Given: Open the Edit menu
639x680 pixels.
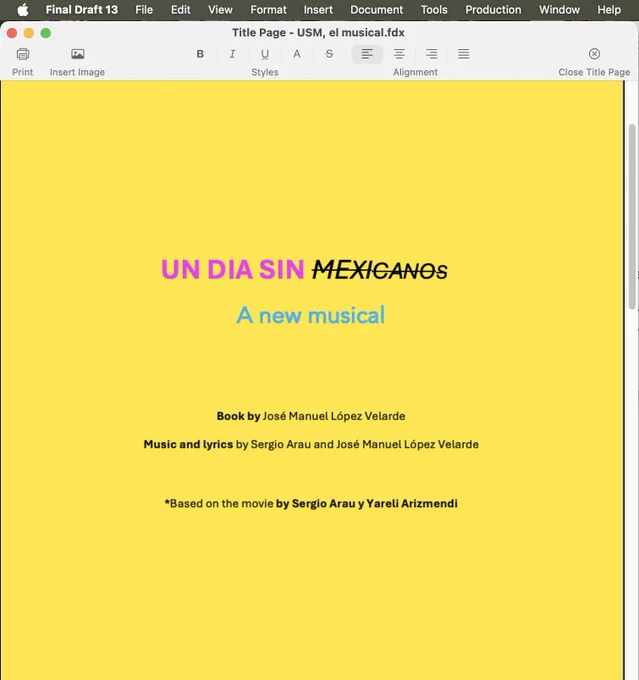Looking at the screenshot, I should pos(180,10).
